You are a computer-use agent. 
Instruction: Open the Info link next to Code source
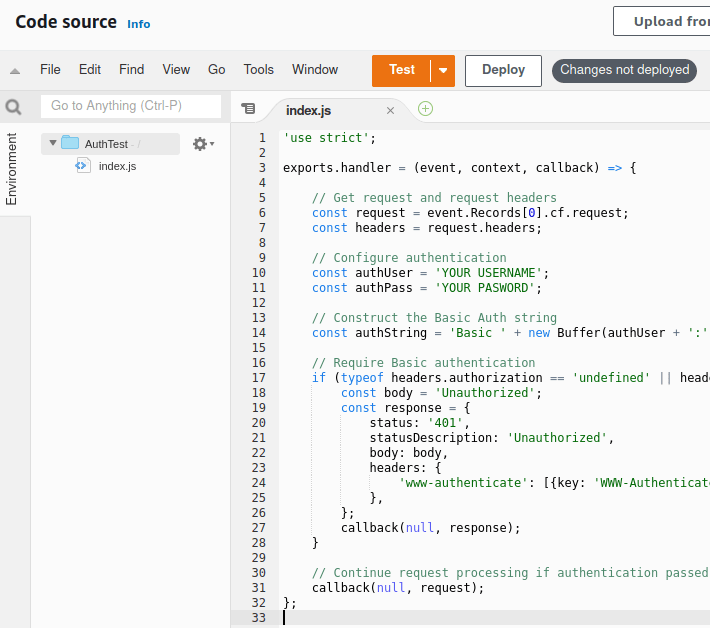pyautogui.click(x=139, y=24)
